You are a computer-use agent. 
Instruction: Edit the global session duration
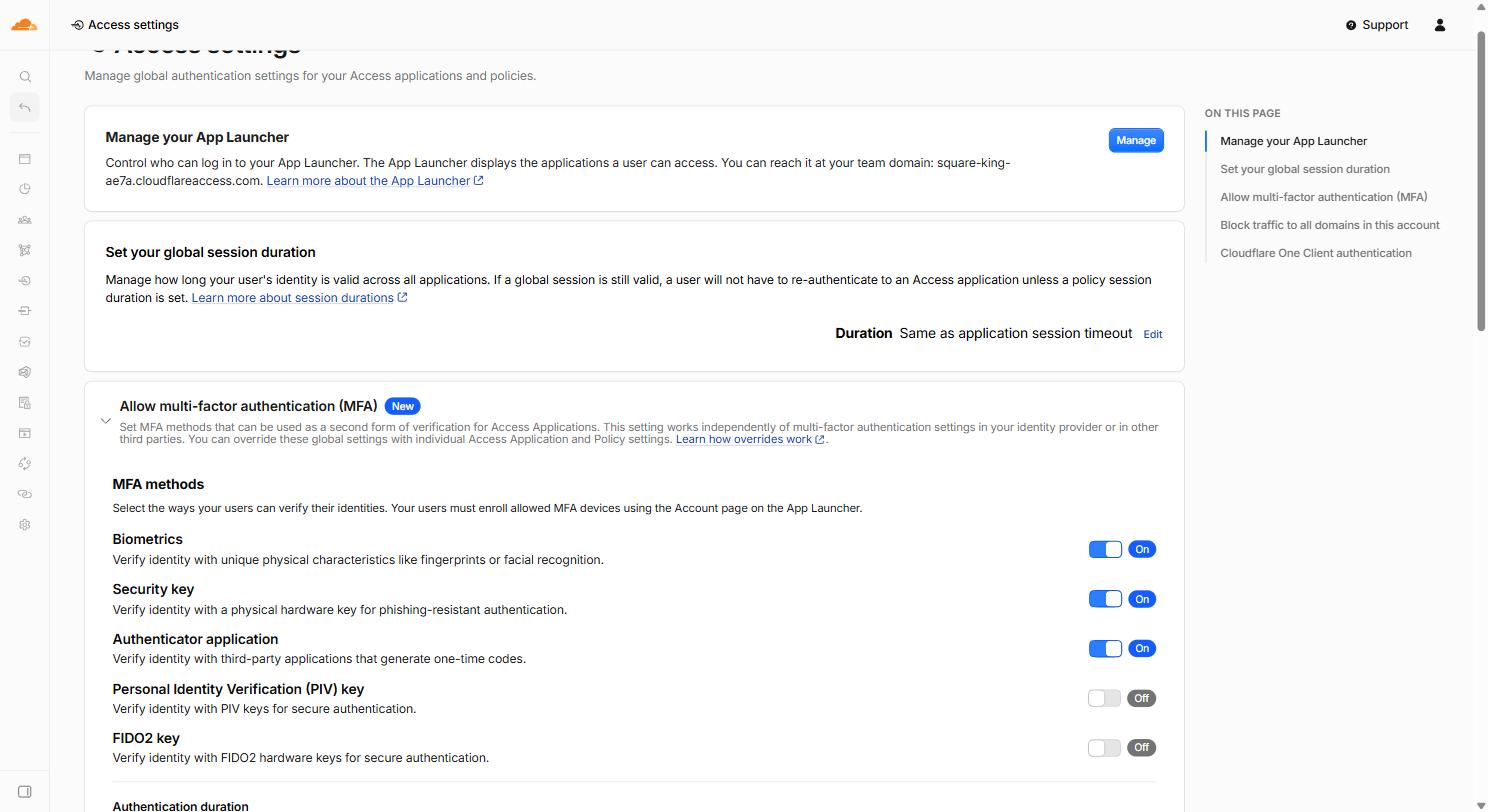(1153, 334)
